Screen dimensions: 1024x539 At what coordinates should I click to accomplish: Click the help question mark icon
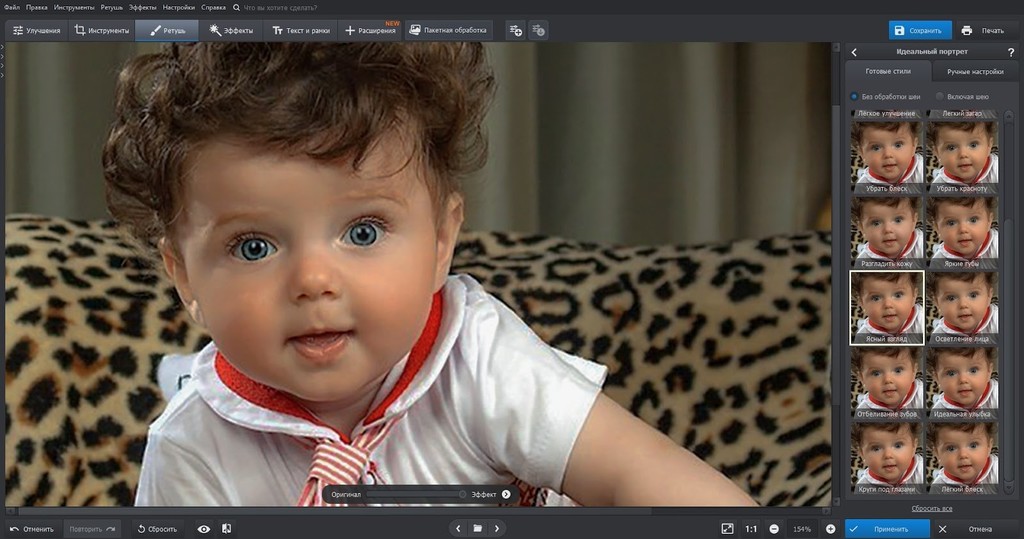click(1011, 52)
